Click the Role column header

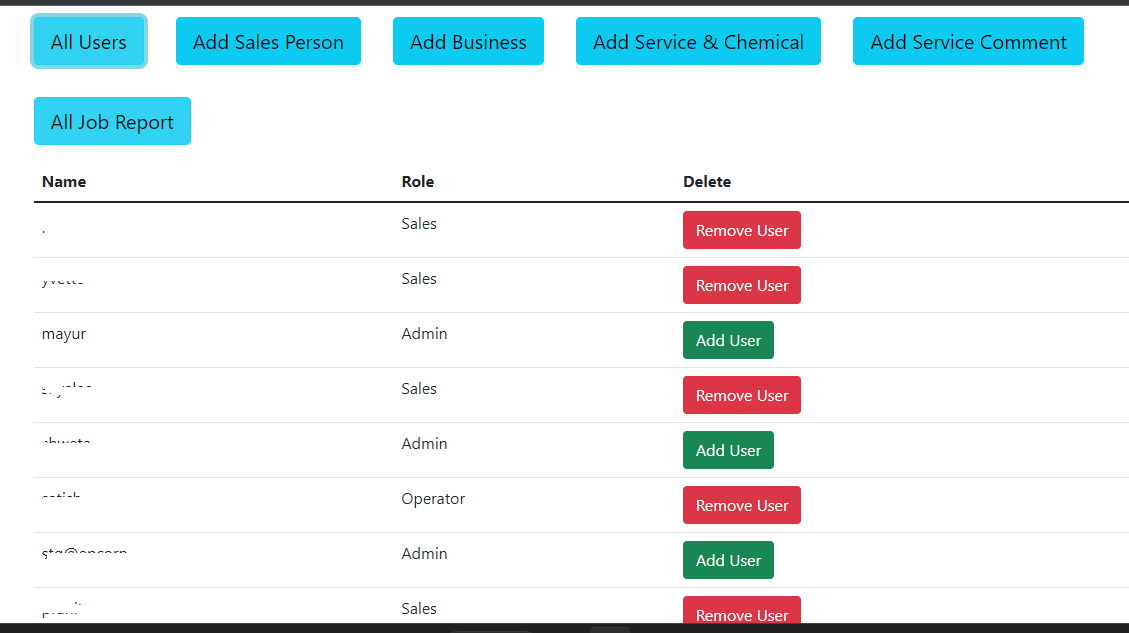click(418, 181)
